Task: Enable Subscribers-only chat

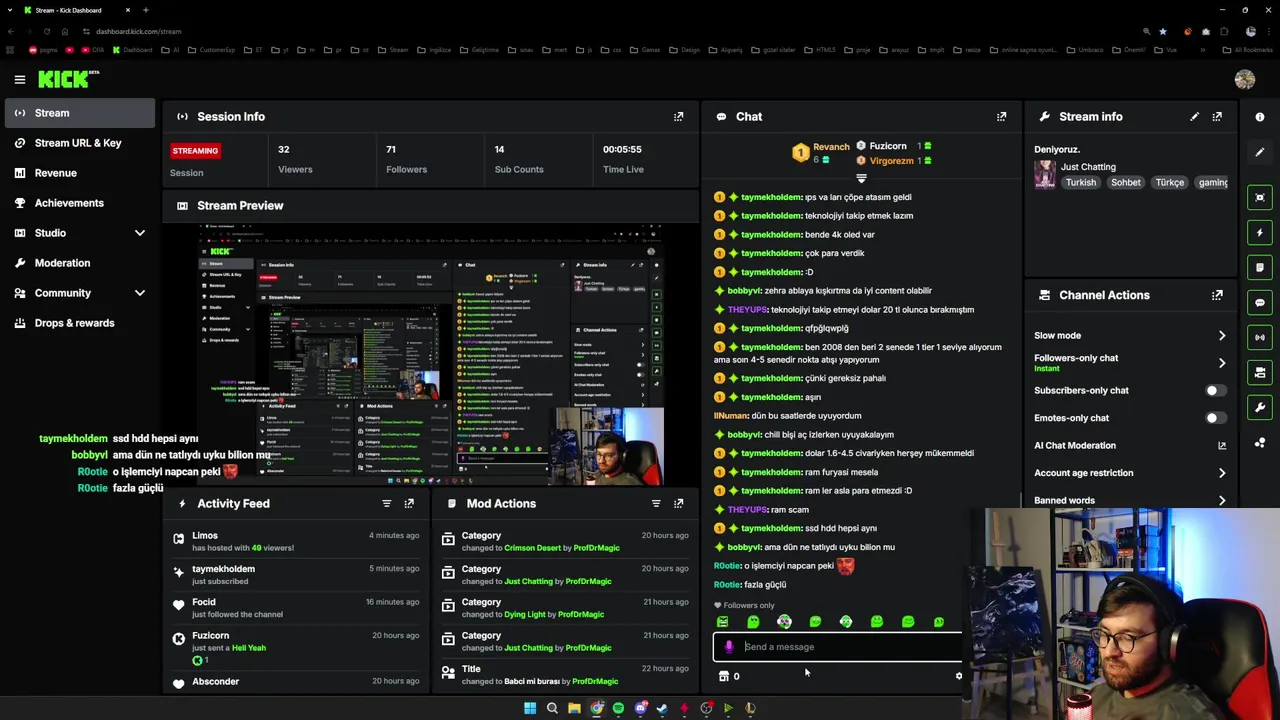Action: (x=1215, y=391)
